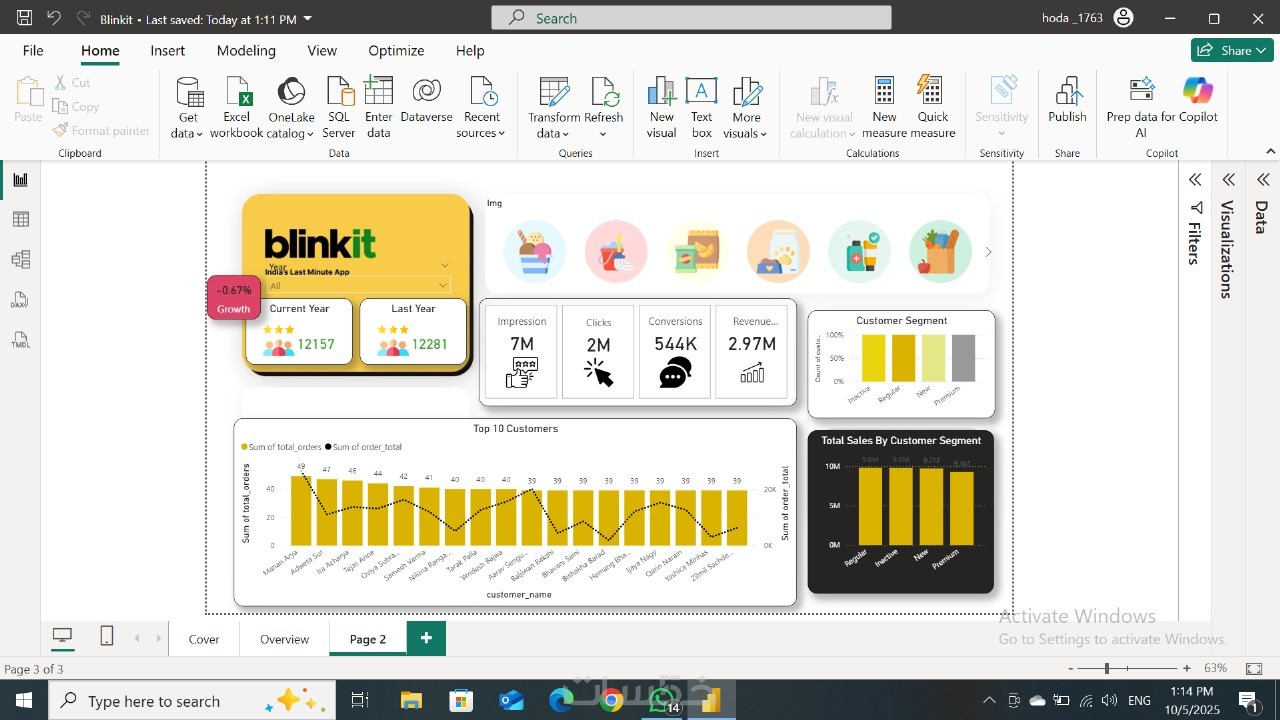The image size is (1280, 720).
Task: Select the Impression 7M card
Action: (x=521, y=352)
